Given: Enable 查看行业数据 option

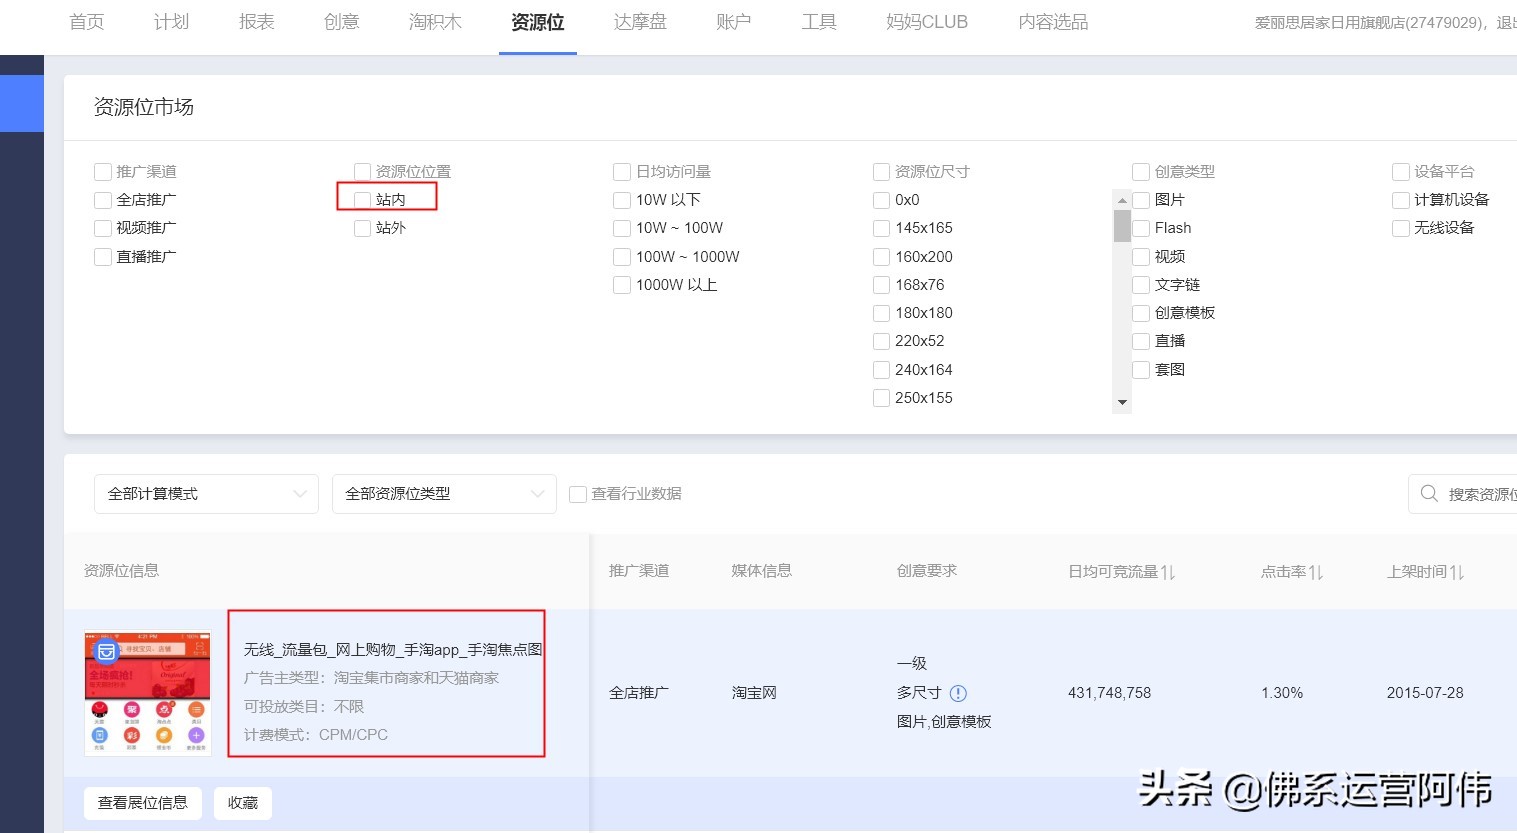Looking at the screenshot, I should coord(577,493).
